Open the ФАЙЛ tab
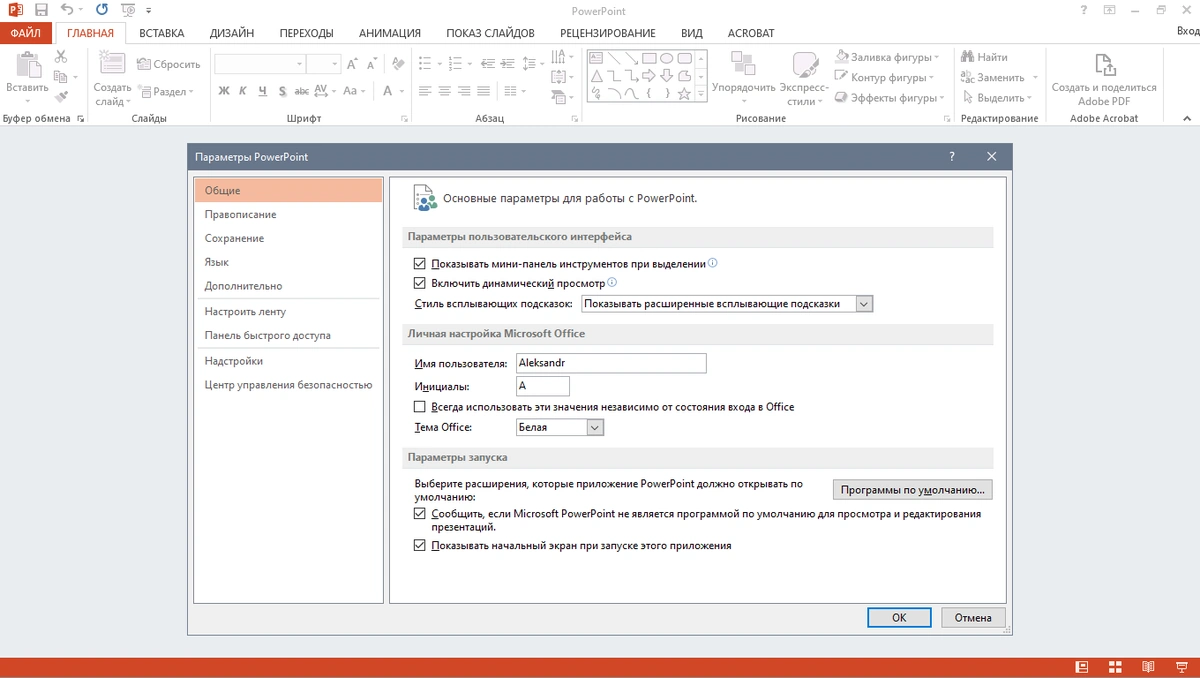The height and width of the screenshot is (678, 1200). coord(25,33)
